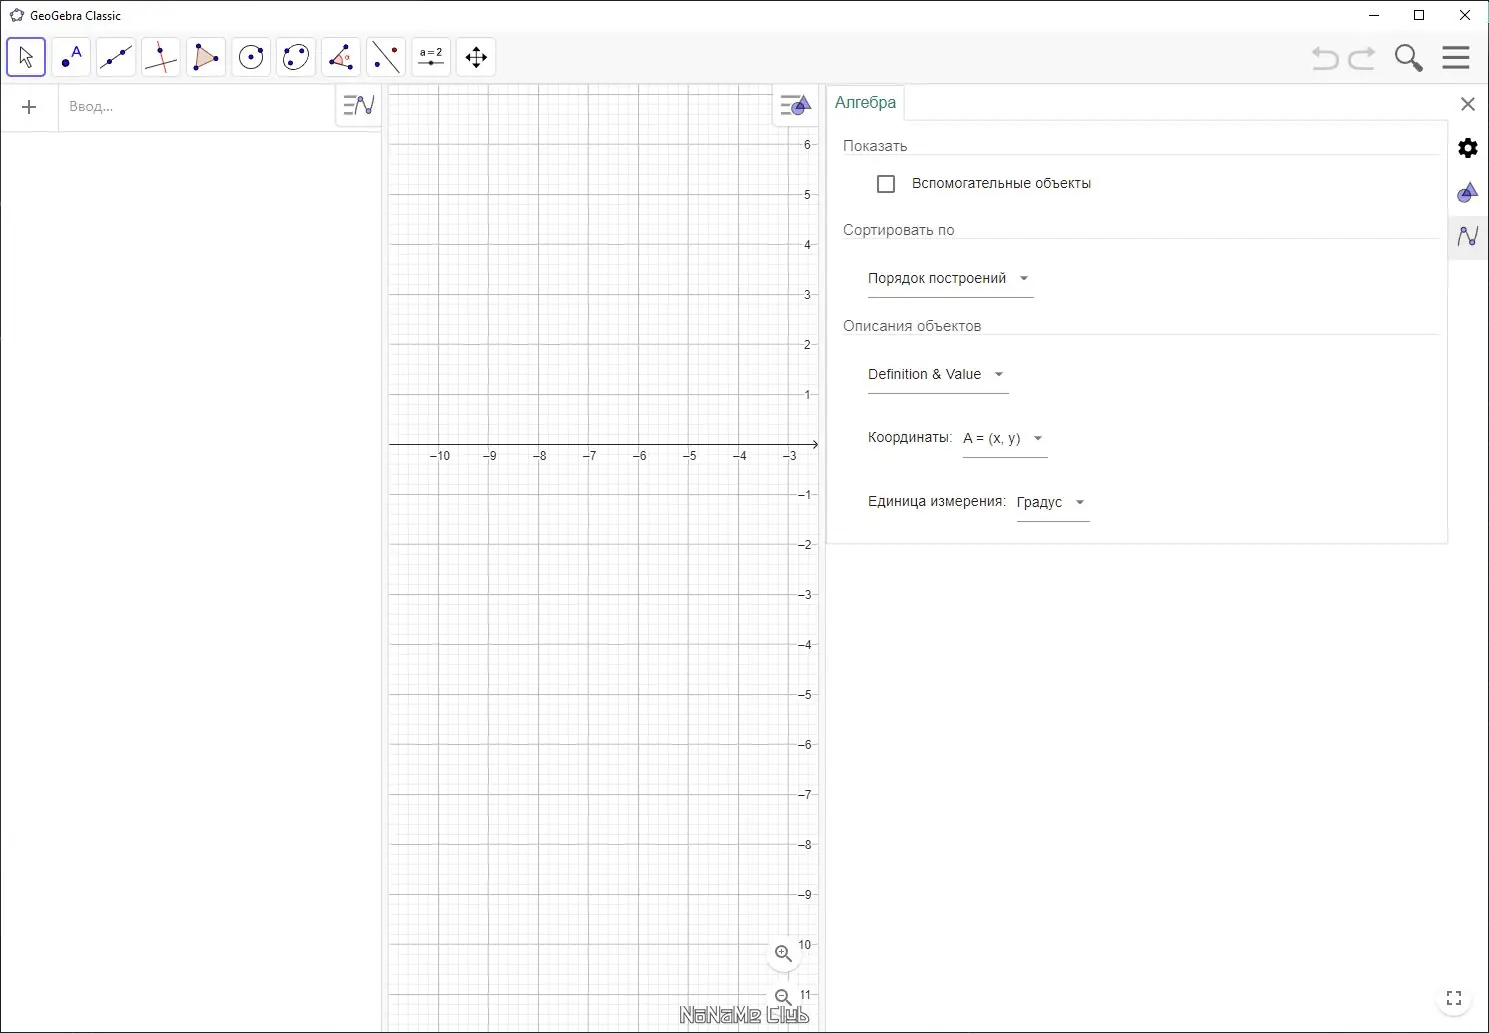Image resolution: width=1489 pixels, height=1033 pixels.
Task: Select the Reflect about Line tool
Action: pos(386,57)
